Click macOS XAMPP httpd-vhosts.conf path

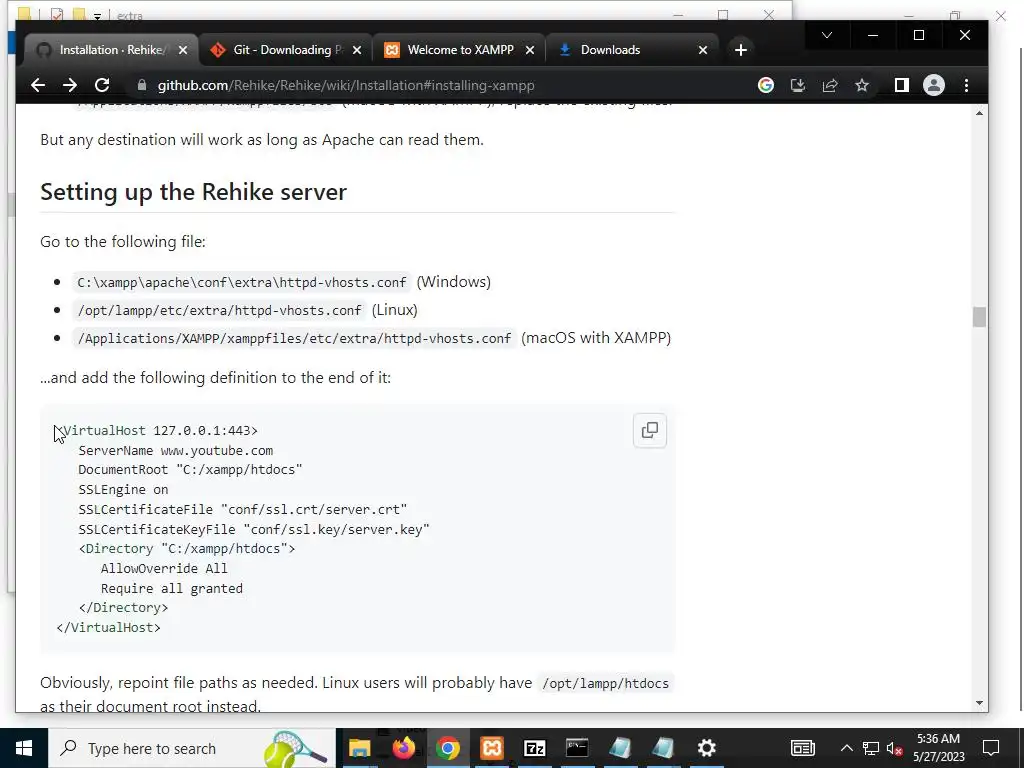tap(294, 338)
